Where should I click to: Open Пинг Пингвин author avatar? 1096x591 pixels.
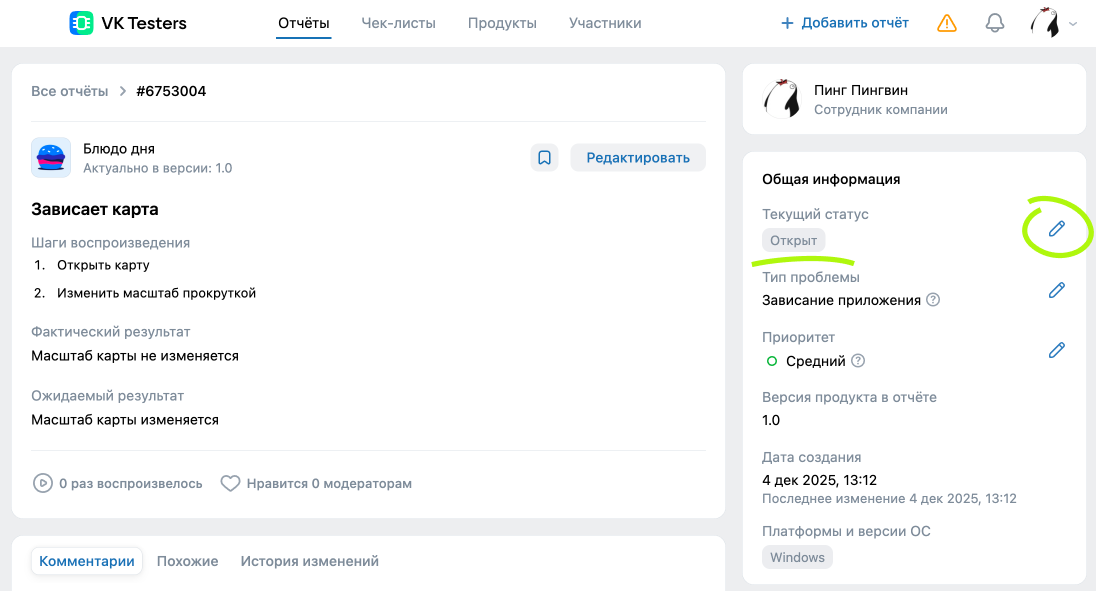(781, 98)
